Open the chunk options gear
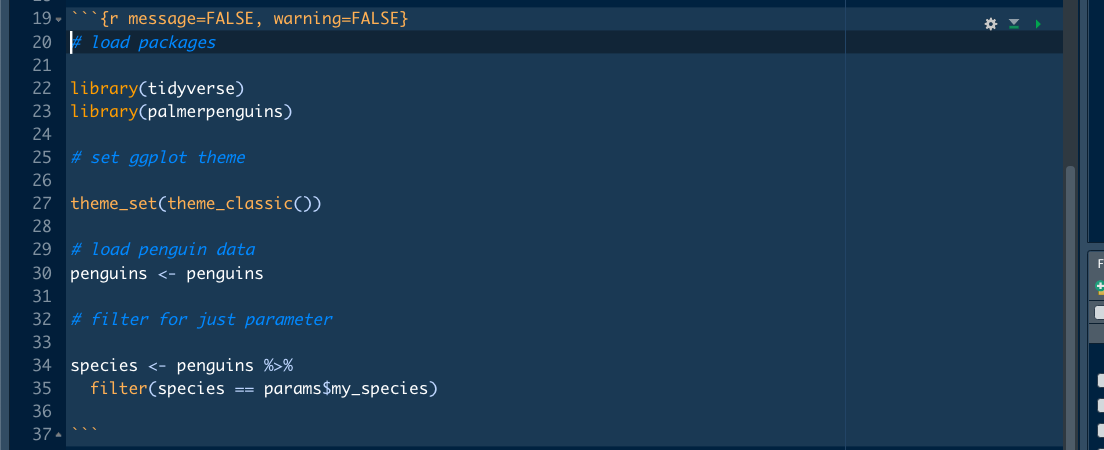Screen dimensions: 1104x450 point(991,24)
